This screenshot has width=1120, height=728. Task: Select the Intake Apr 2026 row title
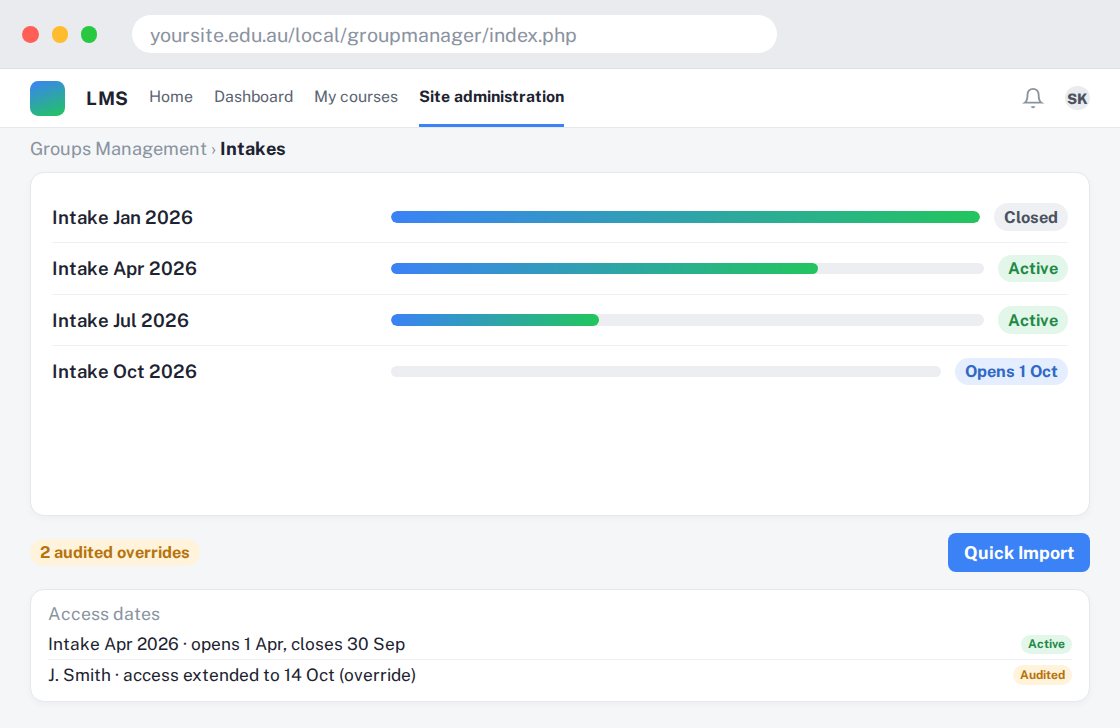124,269
